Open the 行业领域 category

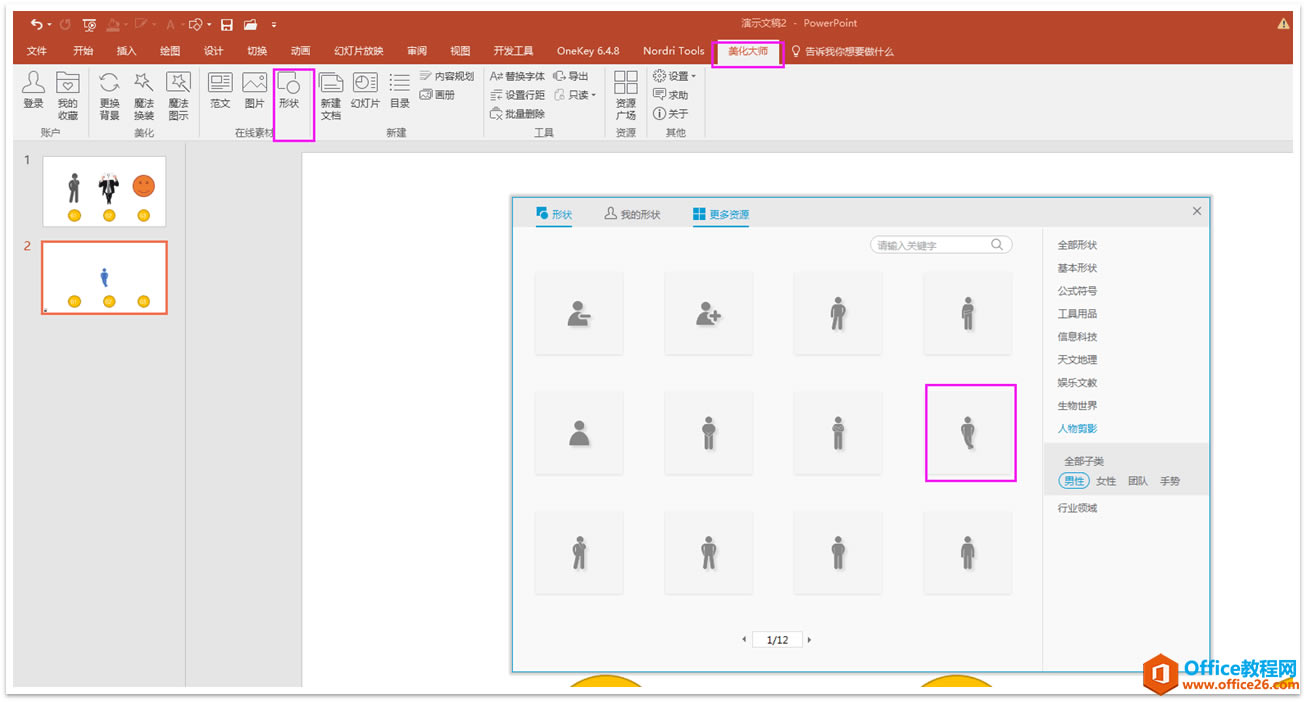[1077, 508]
